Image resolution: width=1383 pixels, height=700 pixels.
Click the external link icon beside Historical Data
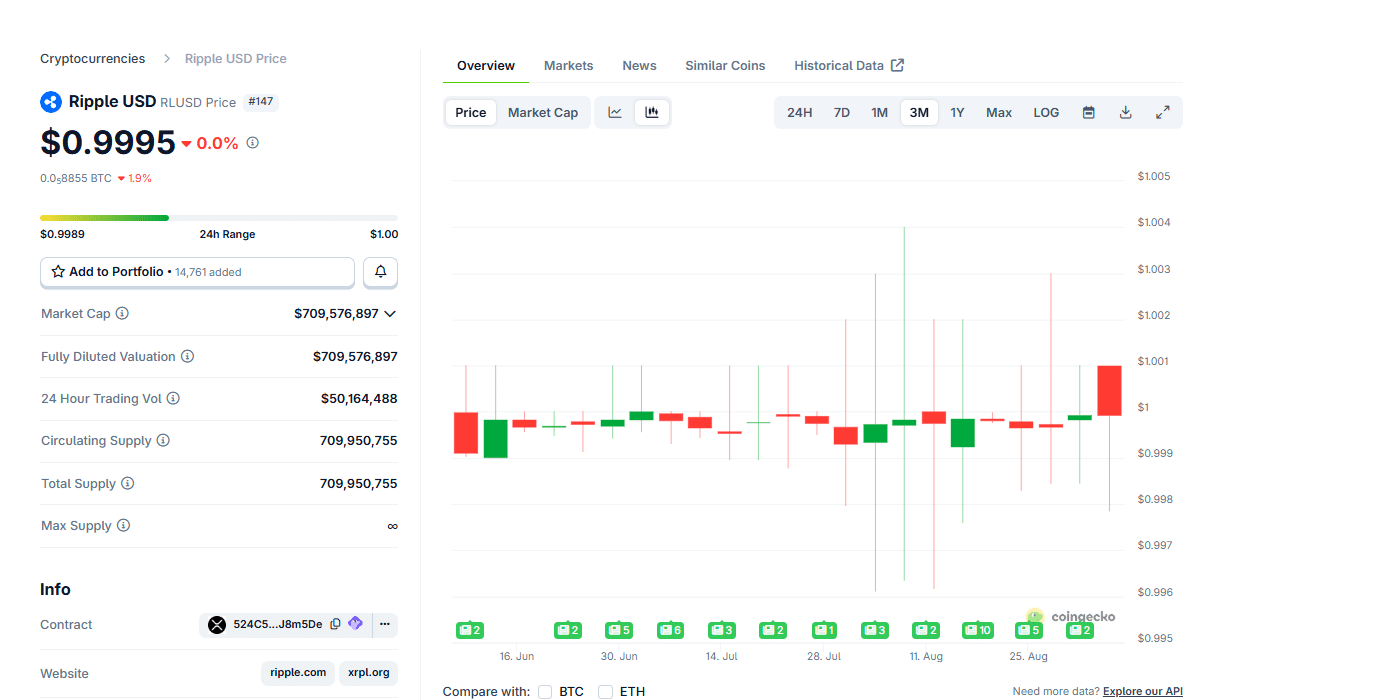[897, 65]
